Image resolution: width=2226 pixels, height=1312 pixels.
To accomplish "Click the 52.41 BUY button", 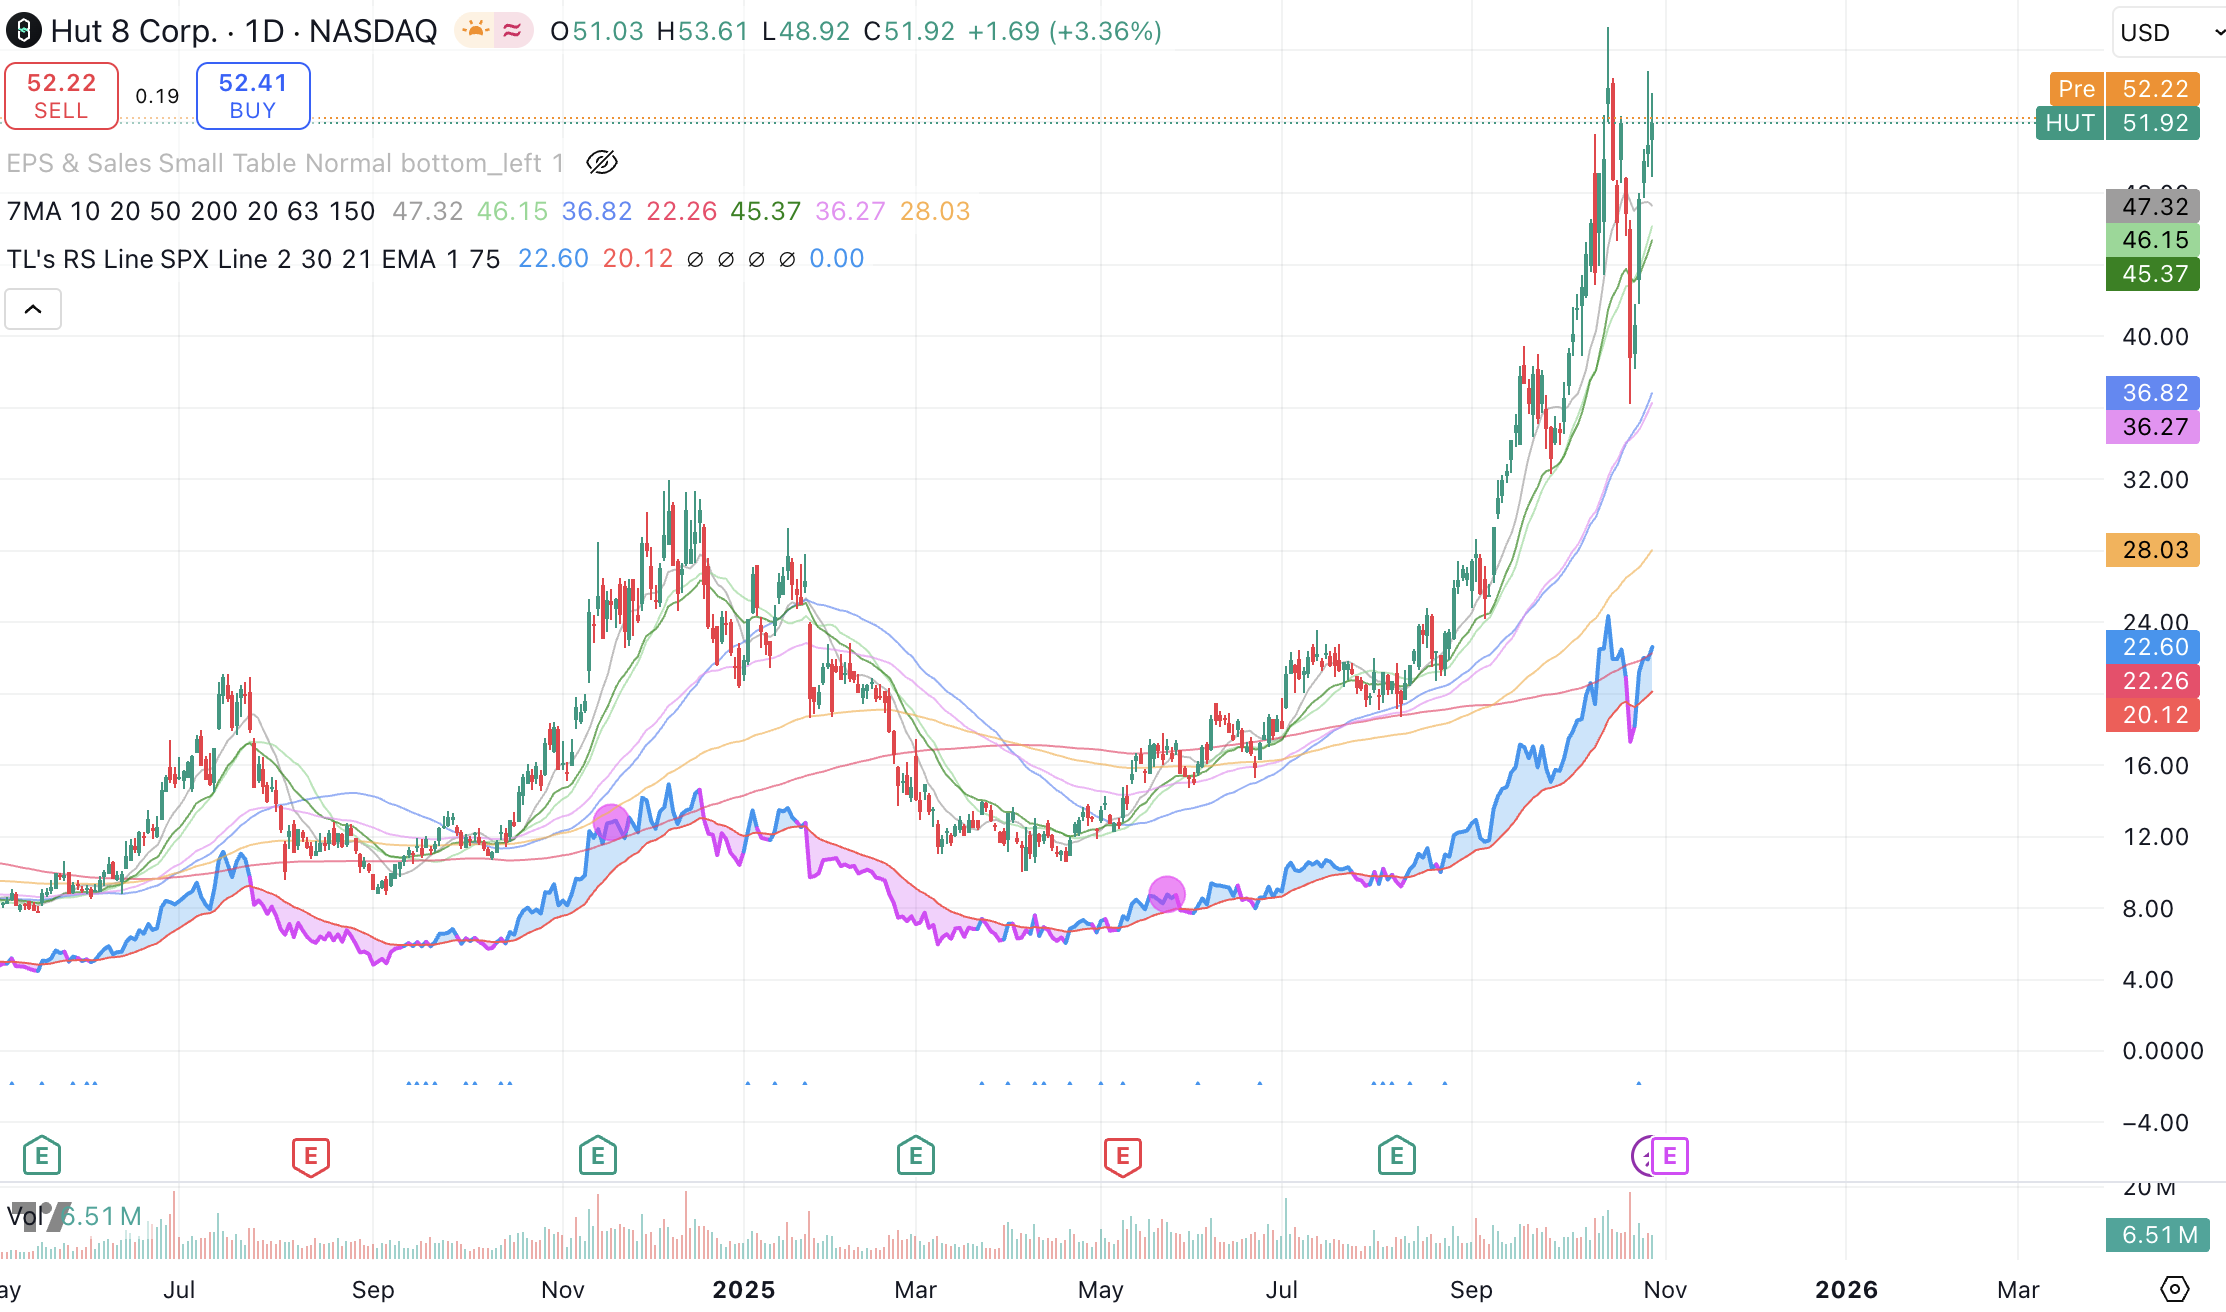I will click(x=253, y=96).
